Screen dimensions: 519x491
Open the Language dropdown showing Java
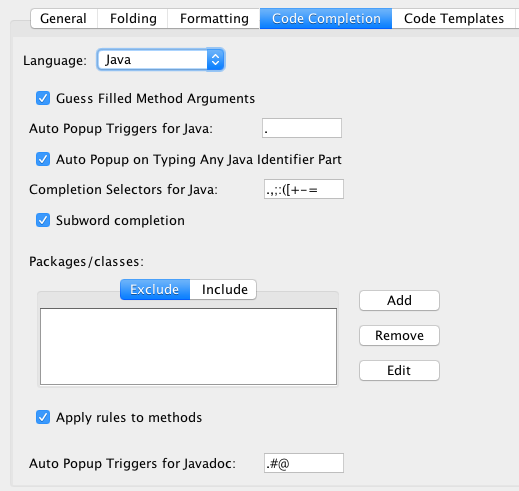(x=161, y=60)
